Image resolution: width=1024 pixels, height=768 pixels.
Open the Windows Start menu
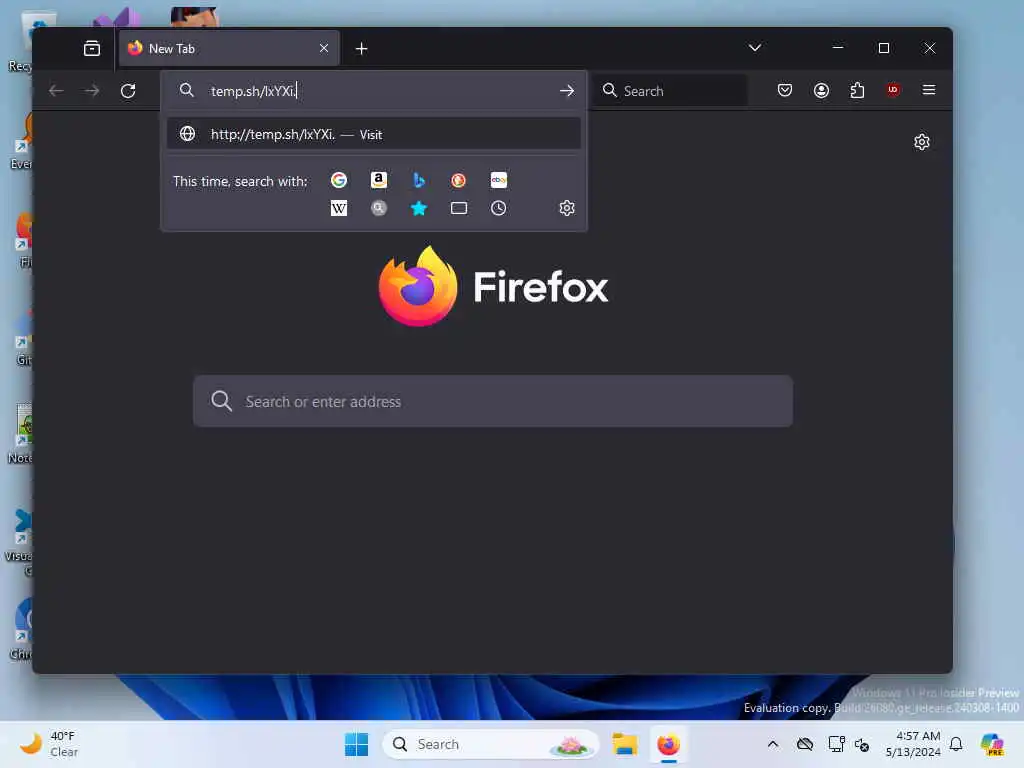tap(357, 744)
